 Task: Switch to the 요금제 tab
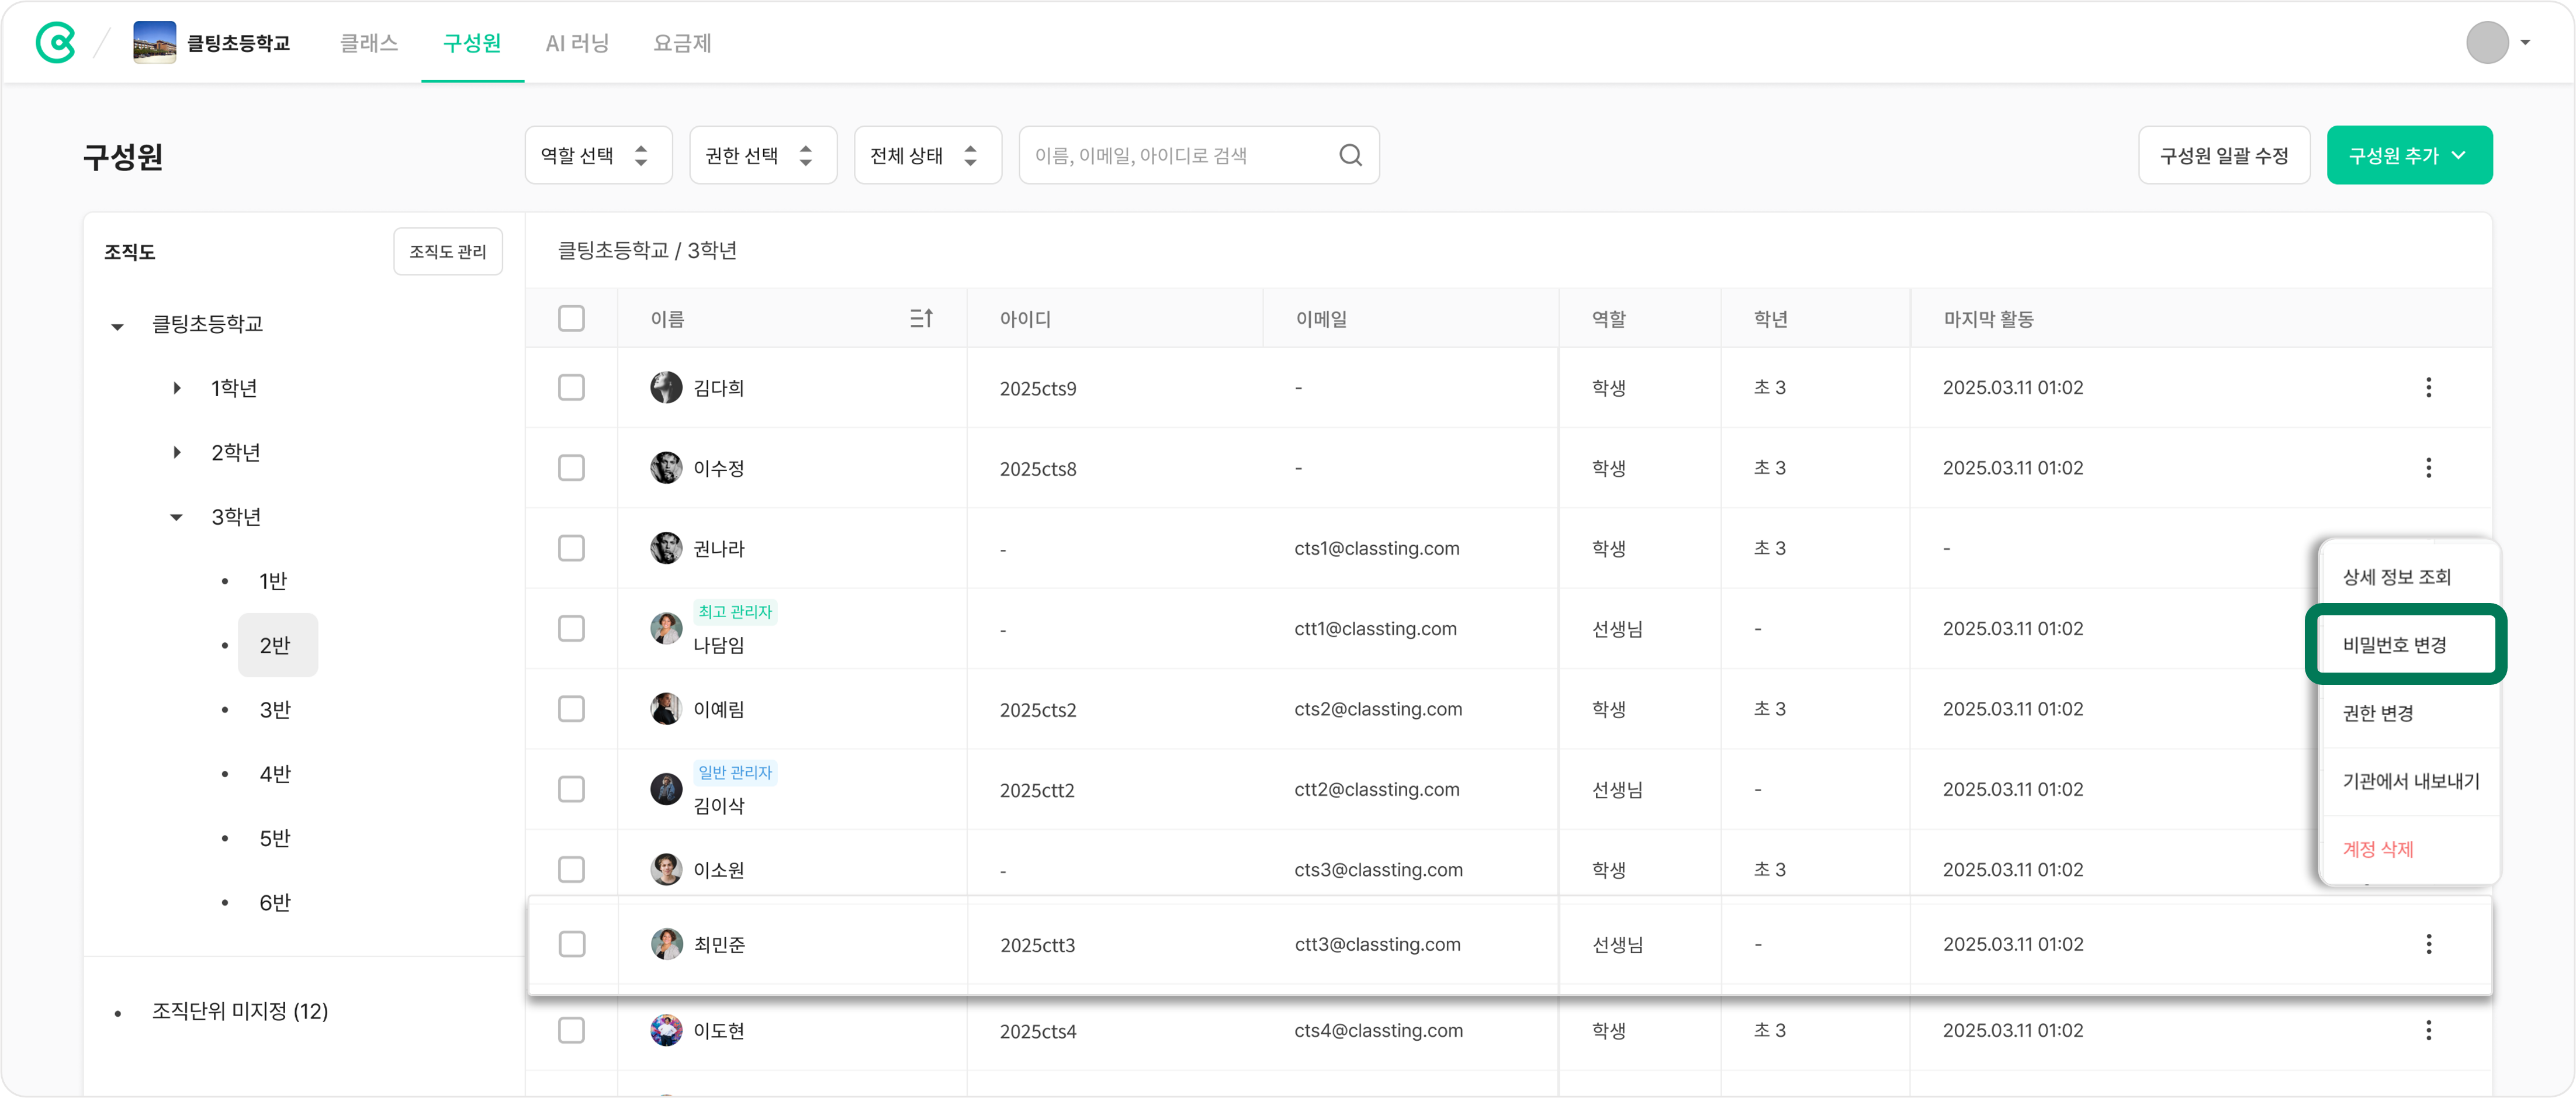pyautogui.click(x=682, y=43)
